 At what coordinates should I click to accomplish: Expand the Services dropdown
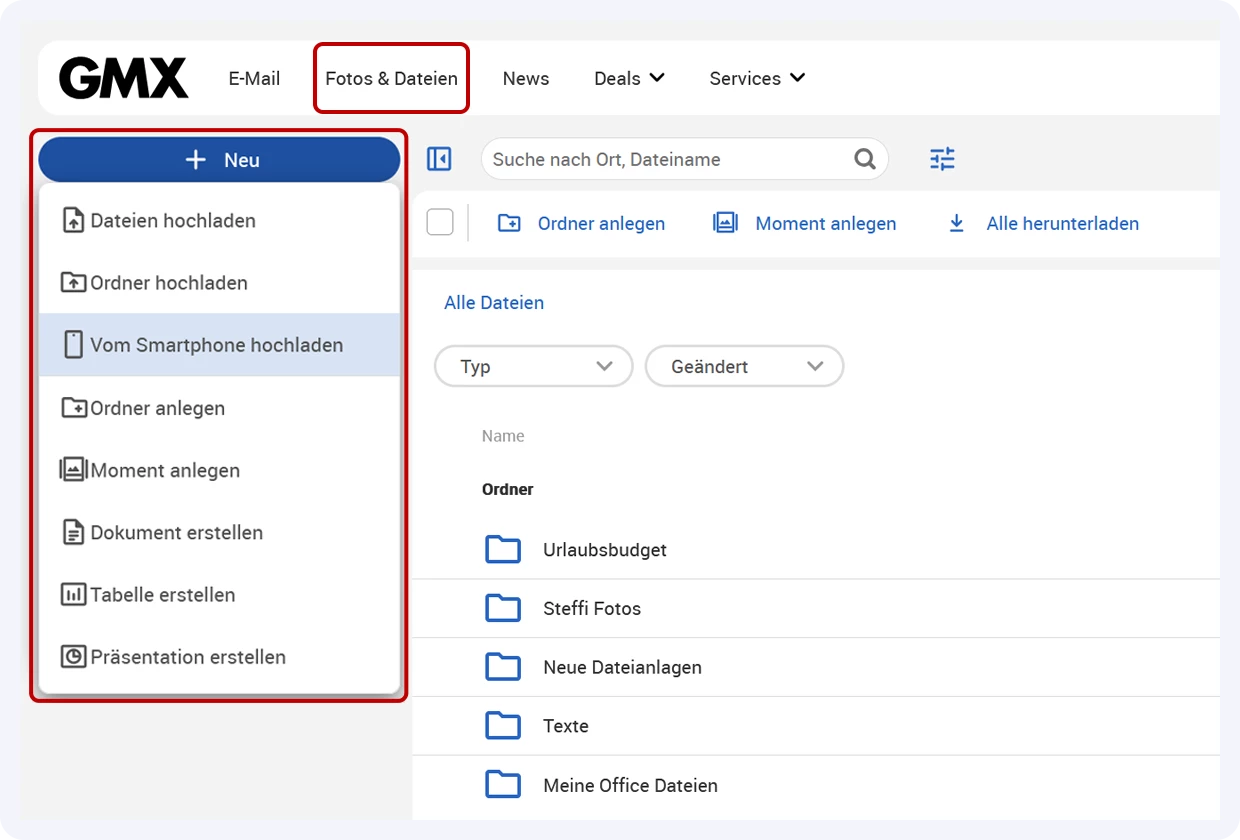click(757, 78)
